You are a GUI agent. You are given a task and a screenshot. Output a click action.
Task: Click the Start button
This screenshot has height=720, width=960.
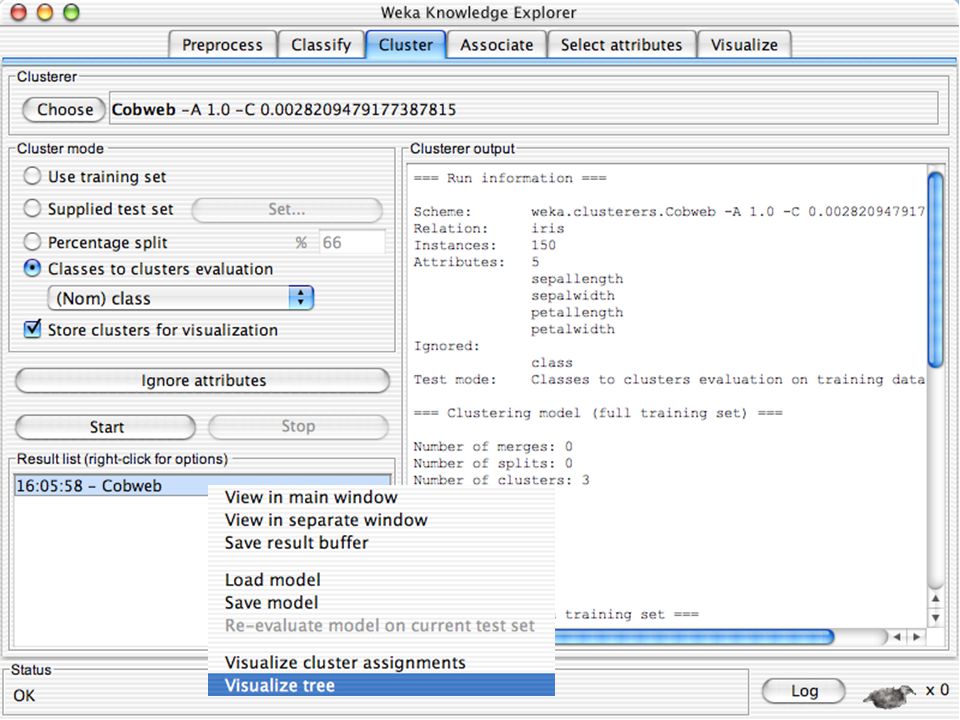pos(106,427)
